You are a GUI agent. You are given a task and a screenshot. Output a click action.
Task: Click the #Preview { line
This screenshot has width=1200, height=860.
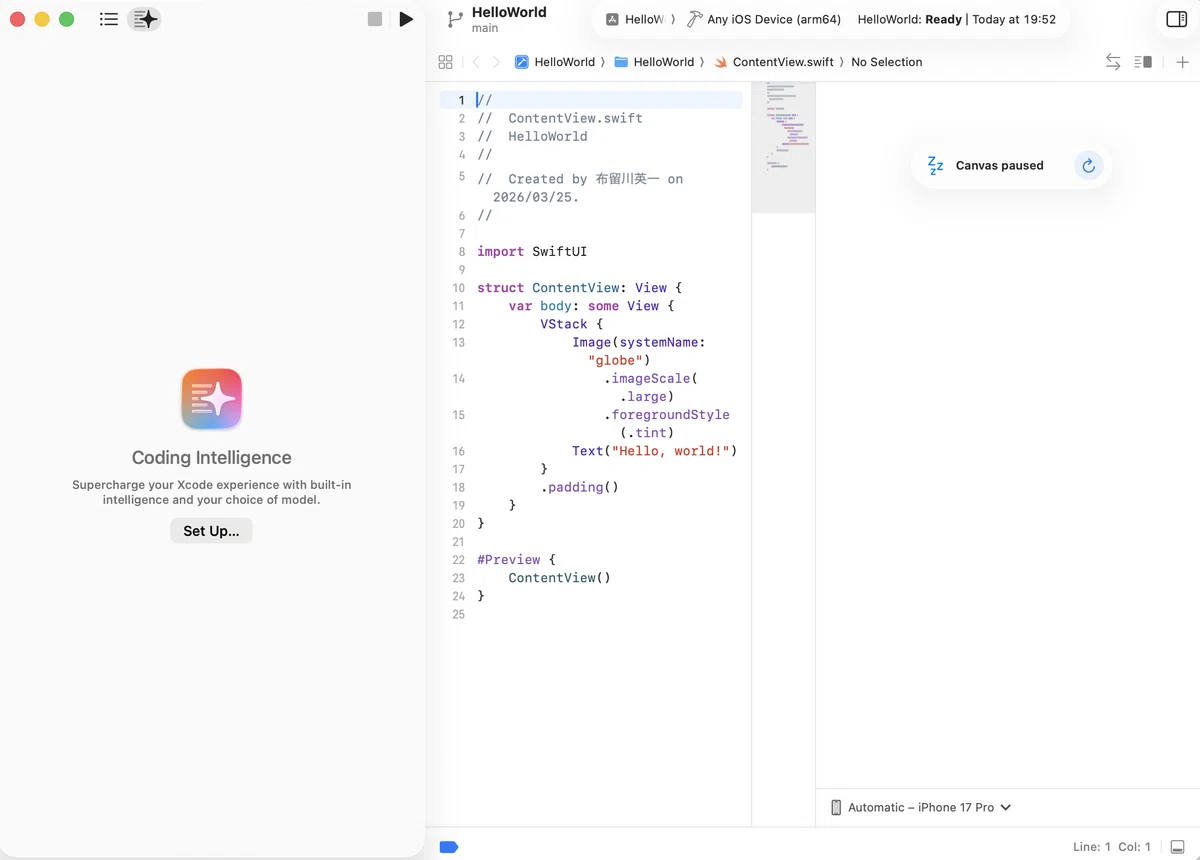coord(516,560)
